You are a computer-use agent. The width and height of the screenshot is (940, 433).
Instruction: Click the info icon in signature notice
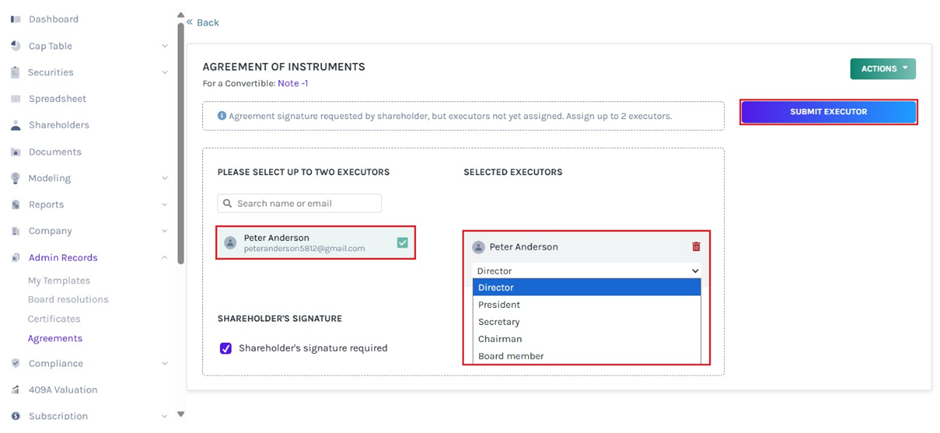pos(222,115)
